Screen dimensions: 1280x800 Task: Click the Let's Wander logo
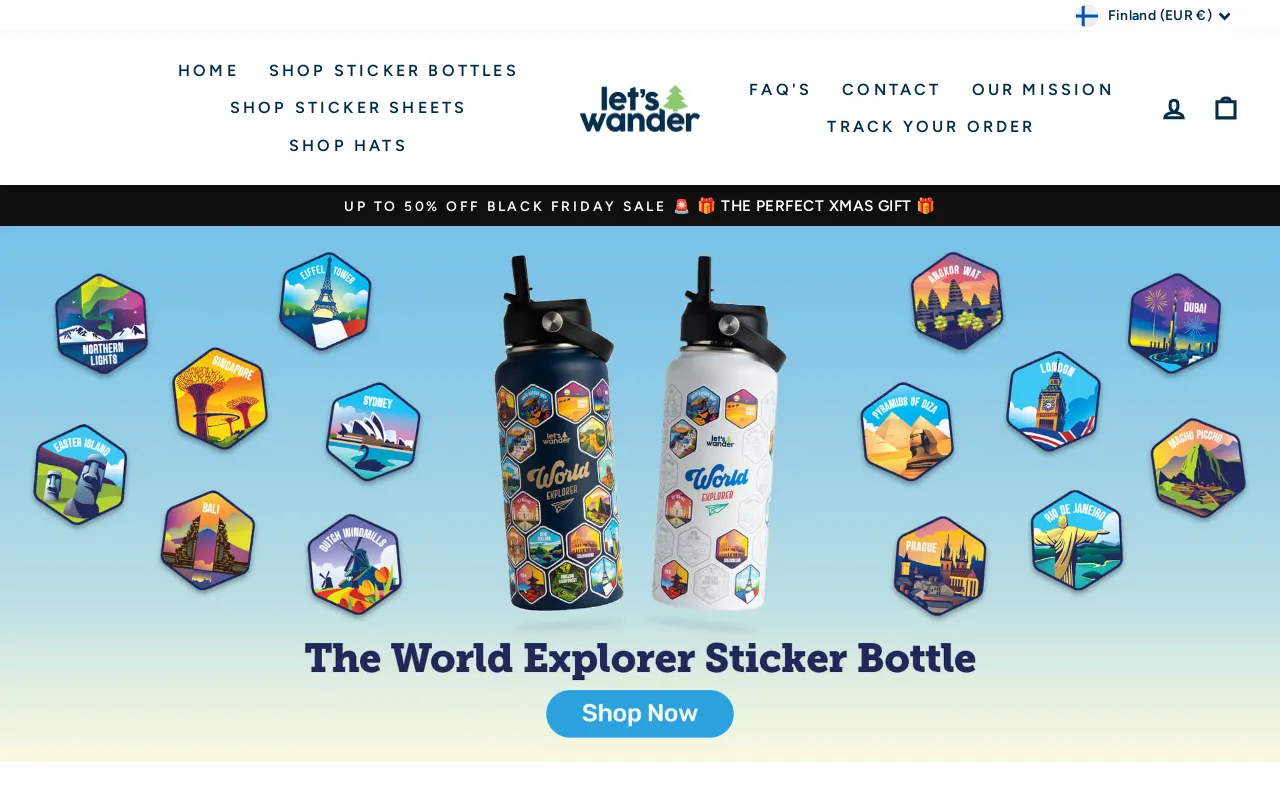click(x=640, y=108)
